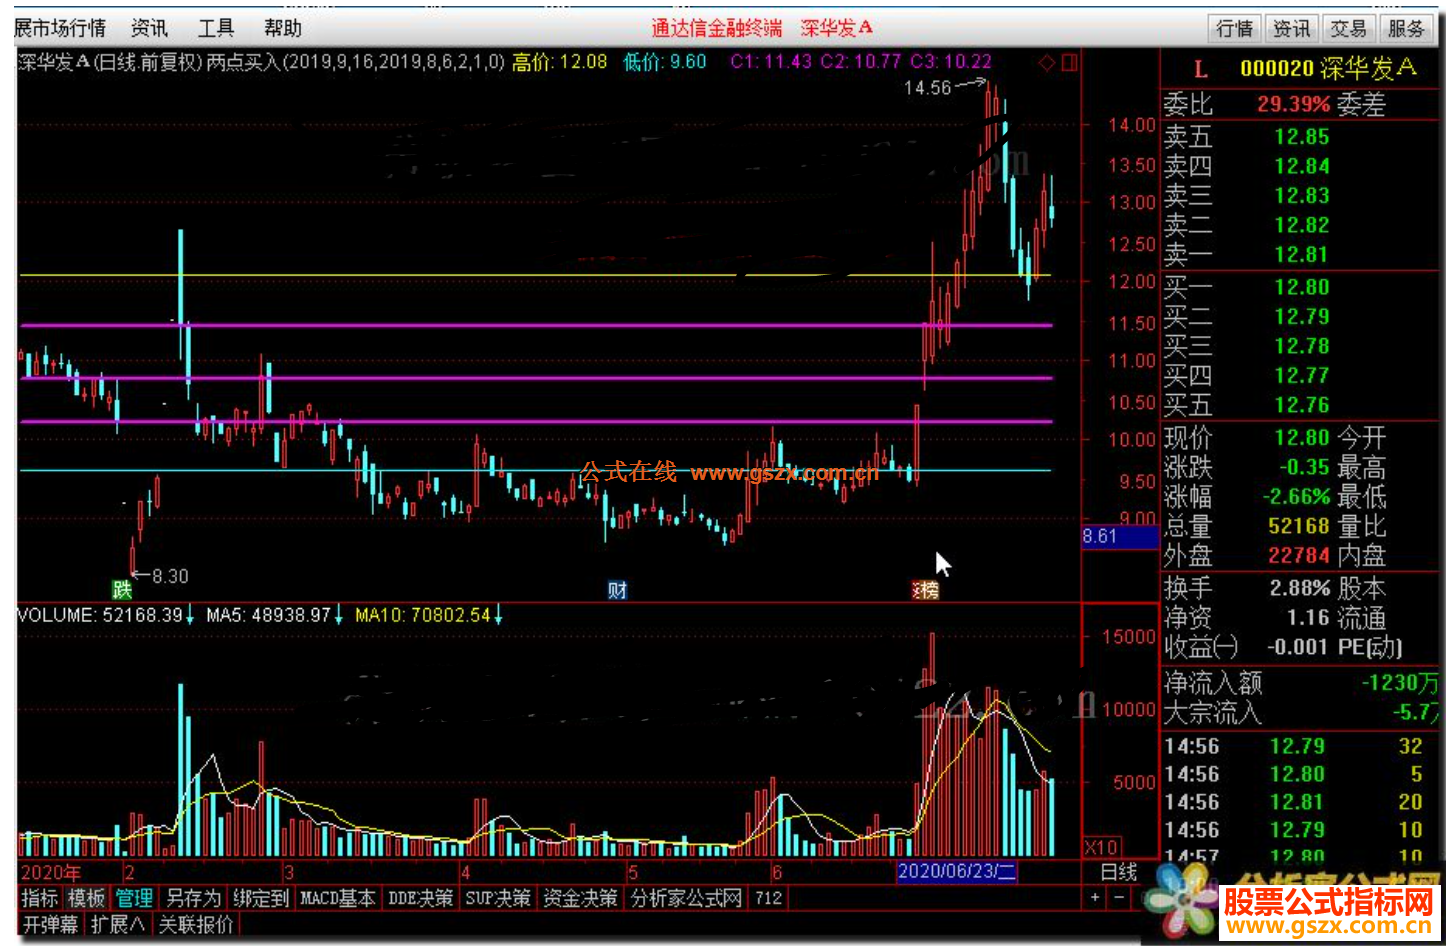1446x946 pixels.
Task: Click the green 跌 event marker
Action: point(122,590)
